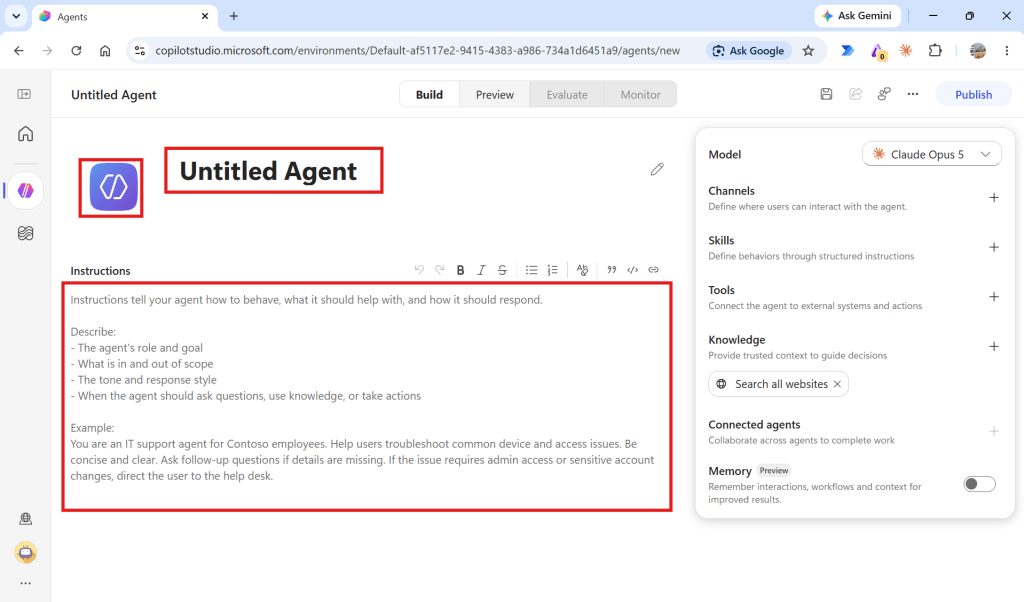Open the Chrome profile avatar
This screenshot has width=1024, height=602.
coord(978,50)
